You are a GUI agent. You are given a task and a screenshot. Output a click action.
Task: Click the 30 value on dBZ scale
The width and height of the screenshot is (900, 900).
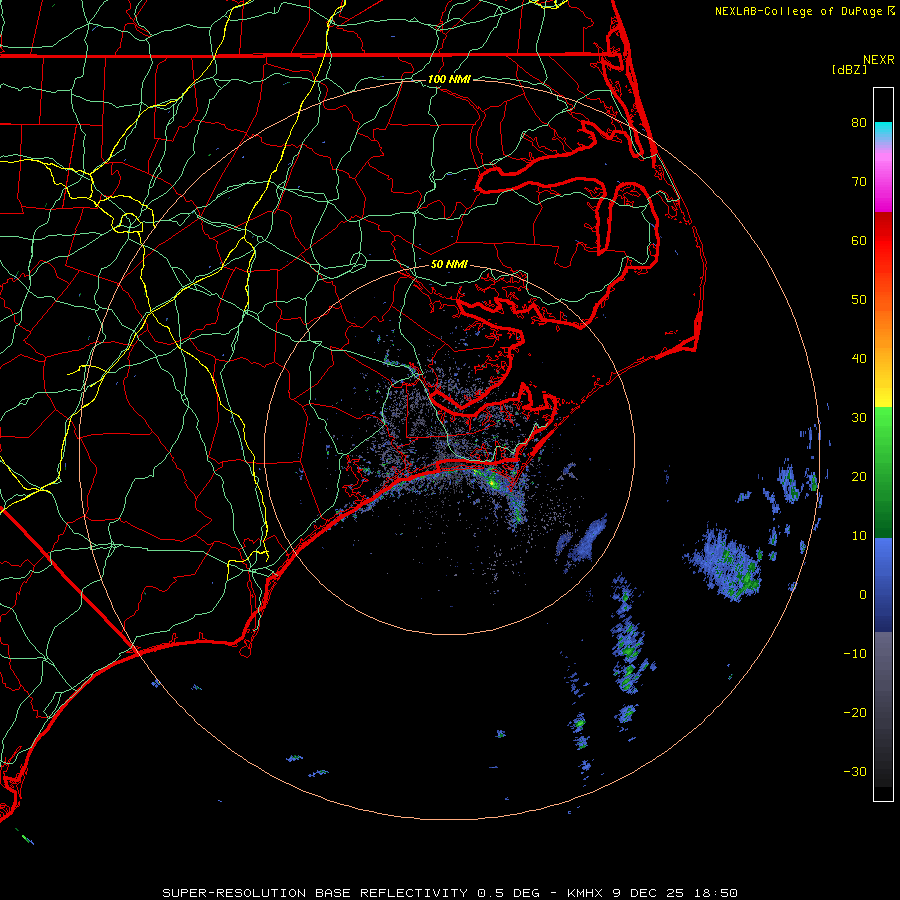[859, 417]
